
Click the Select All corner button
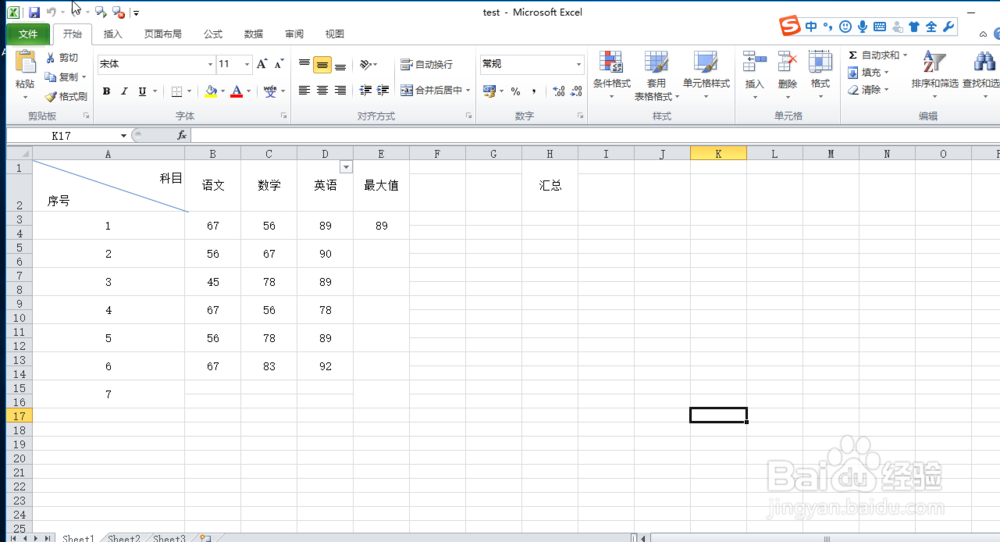[x=20, y=154]
